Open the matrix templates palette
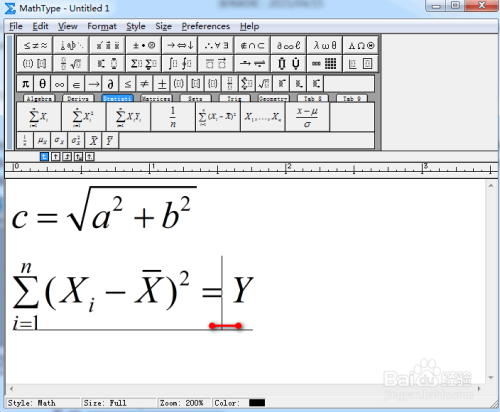Viewport: 500px width, 412px height. [325, 63]
